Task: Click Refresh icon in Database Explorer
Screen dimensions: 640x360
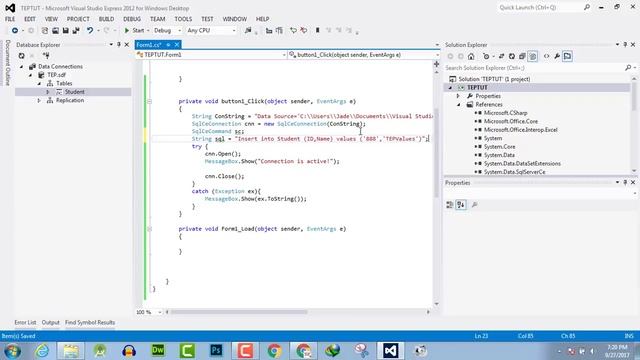Action: pyautogui.click(x=22, y=56)
